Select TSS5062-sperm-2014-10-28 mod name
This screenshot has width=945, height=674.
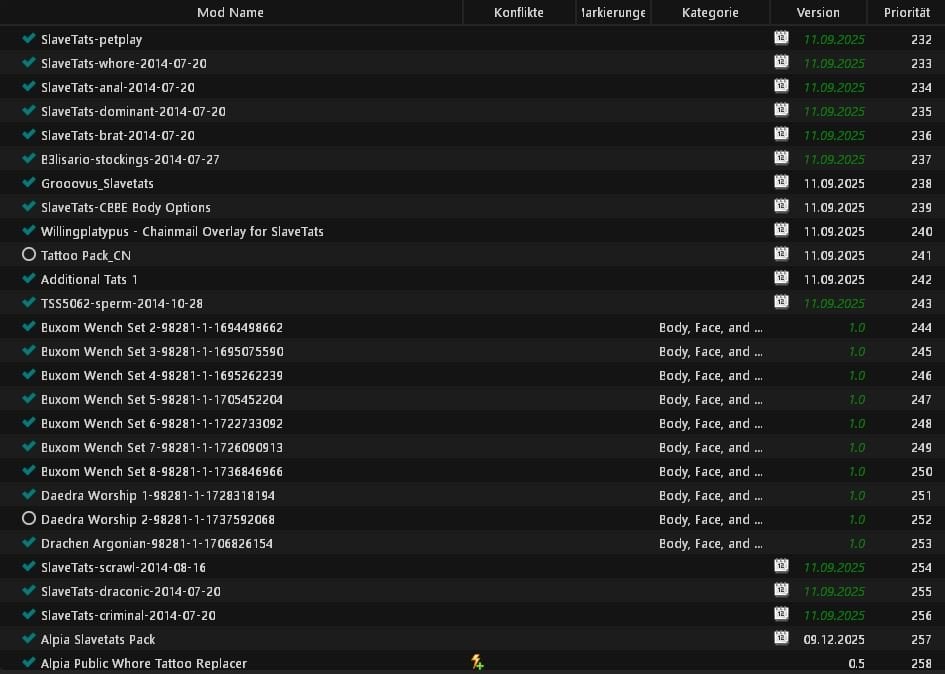[122, 303]
